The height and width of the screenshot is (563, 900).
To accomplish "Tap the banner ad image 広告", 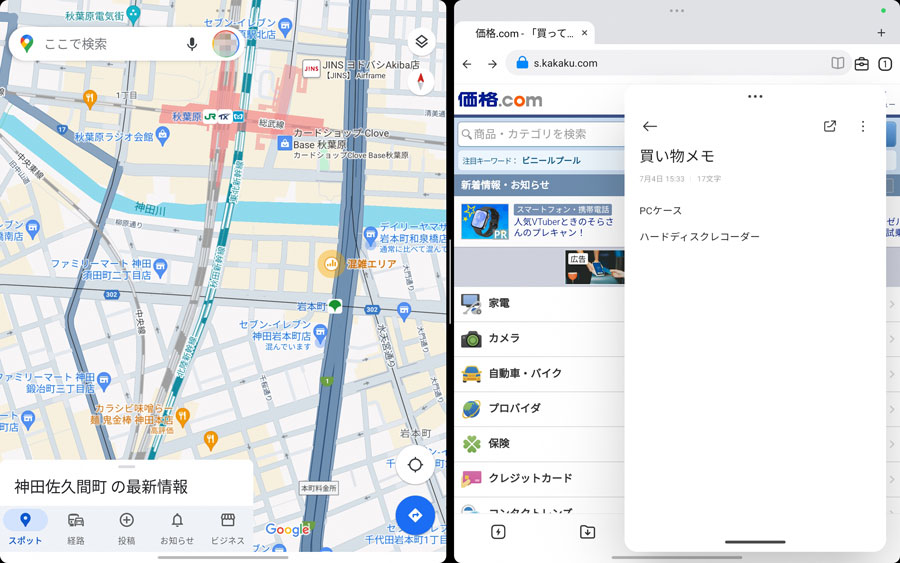I will pyautogui.click(x=594, y=267).
